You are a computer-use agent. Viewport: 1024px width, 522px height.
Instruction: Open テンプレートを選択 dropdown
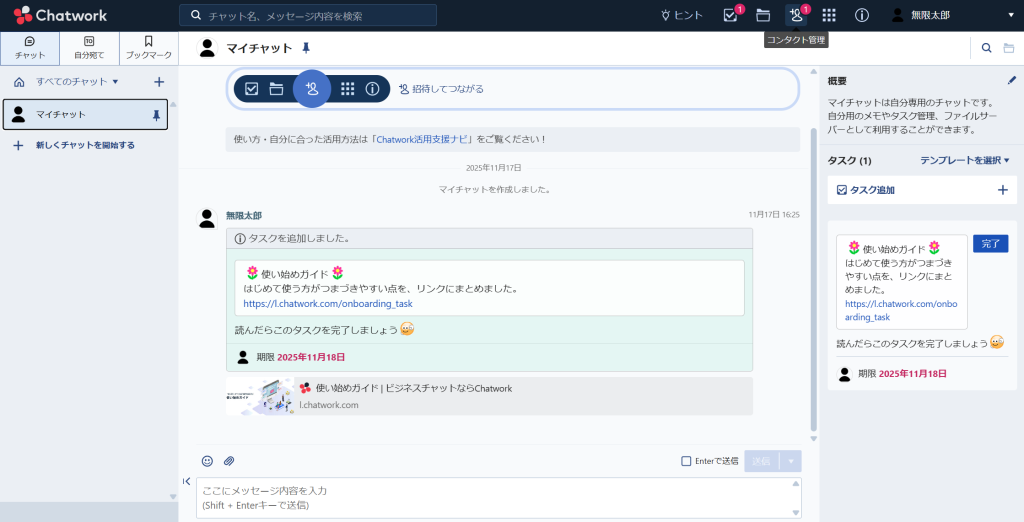(x=964, y=160)
